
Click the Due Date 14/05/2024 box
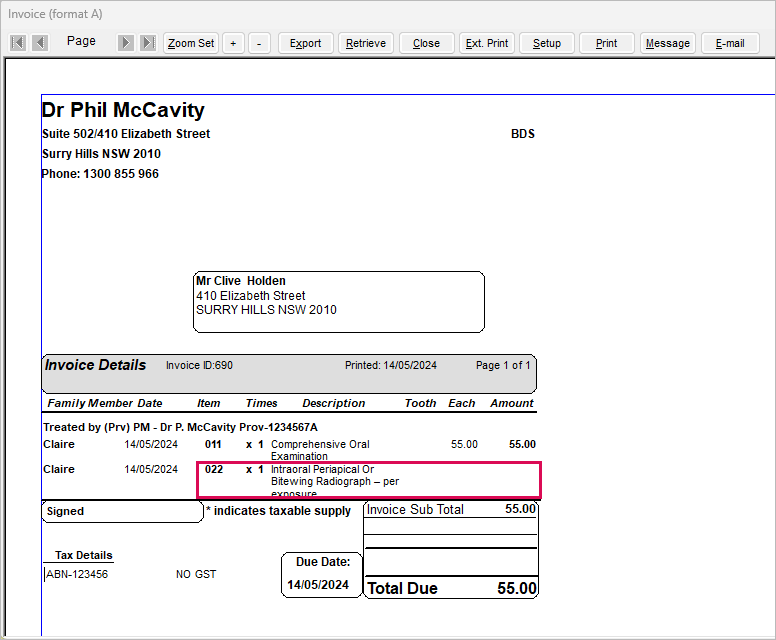[322, 575]
